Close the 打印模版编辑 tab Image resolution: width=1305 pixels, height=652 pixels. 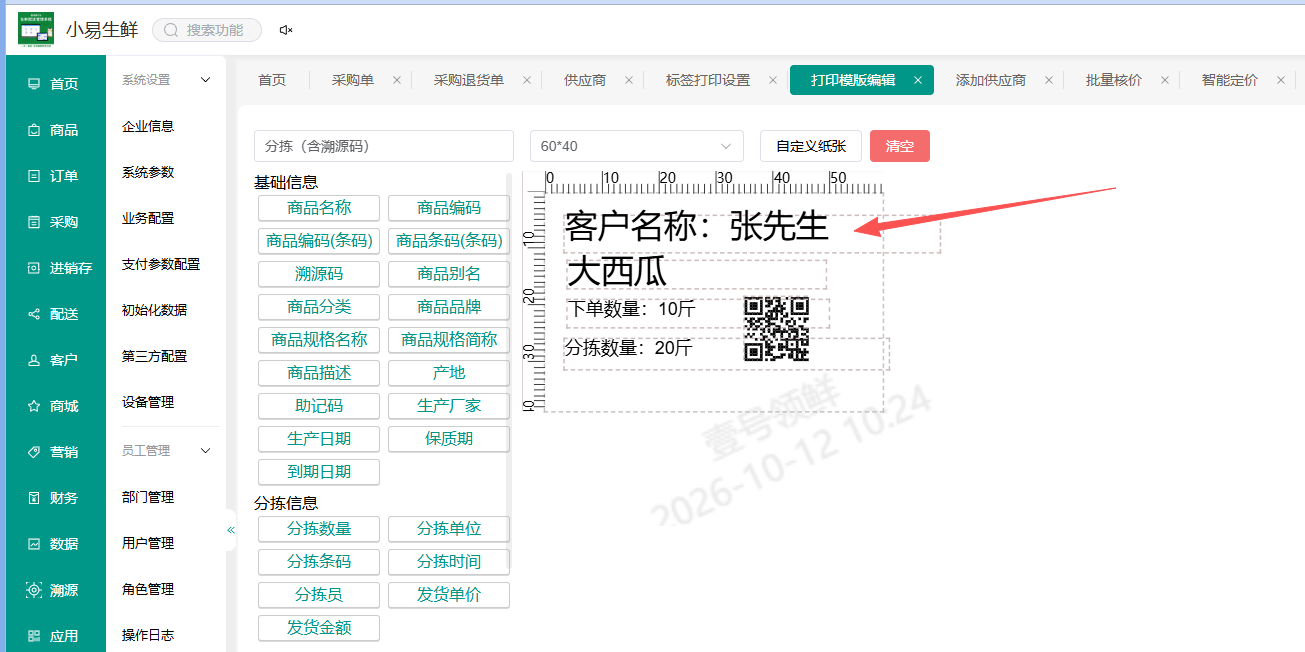(918, 80)
